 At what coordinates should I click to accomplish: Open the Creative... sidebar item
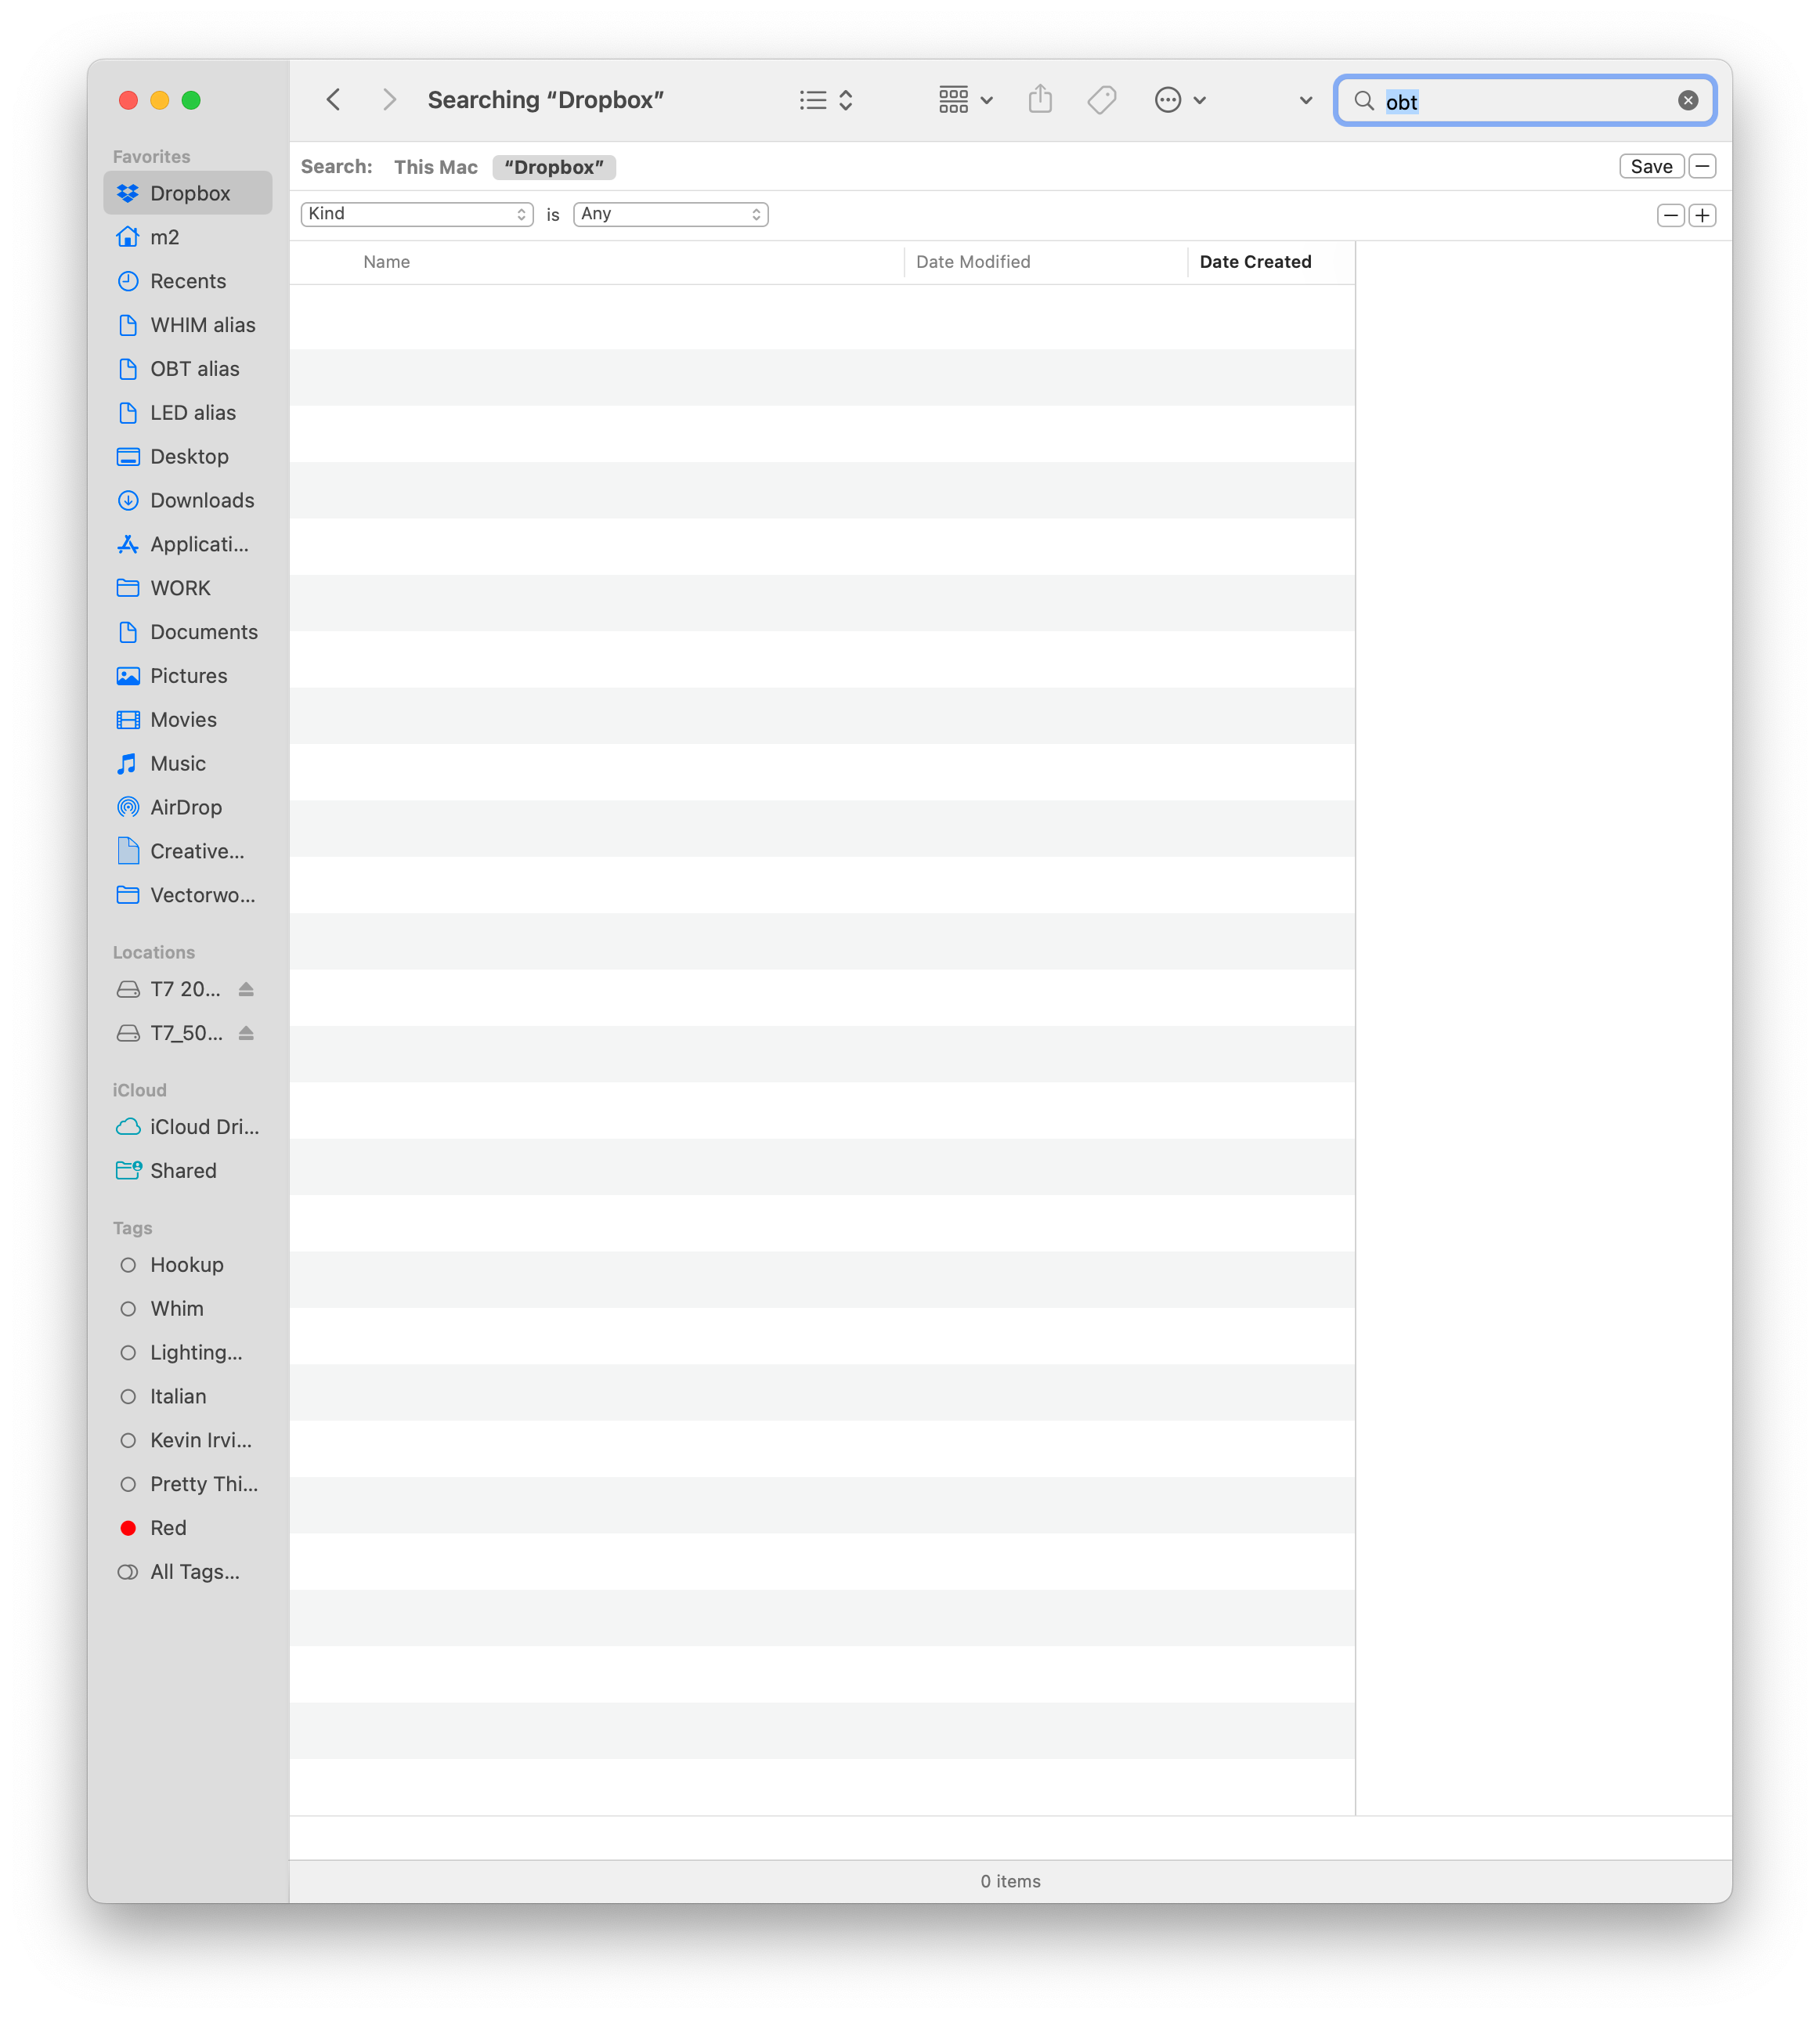pyautogui.click(x=188, y=851)
